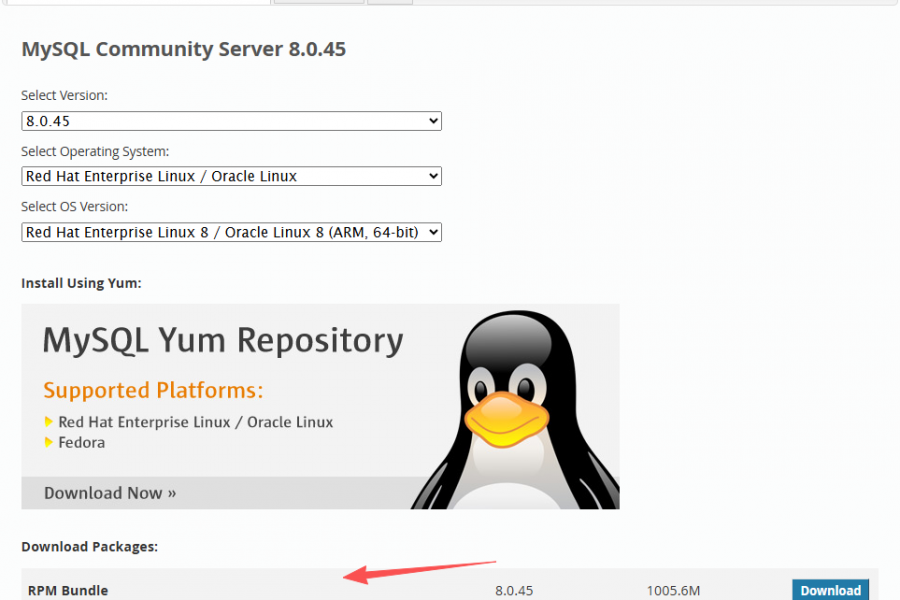
Task: Click the red arrow annotation pointing to RPM Bundle
Action: (420, 570)
